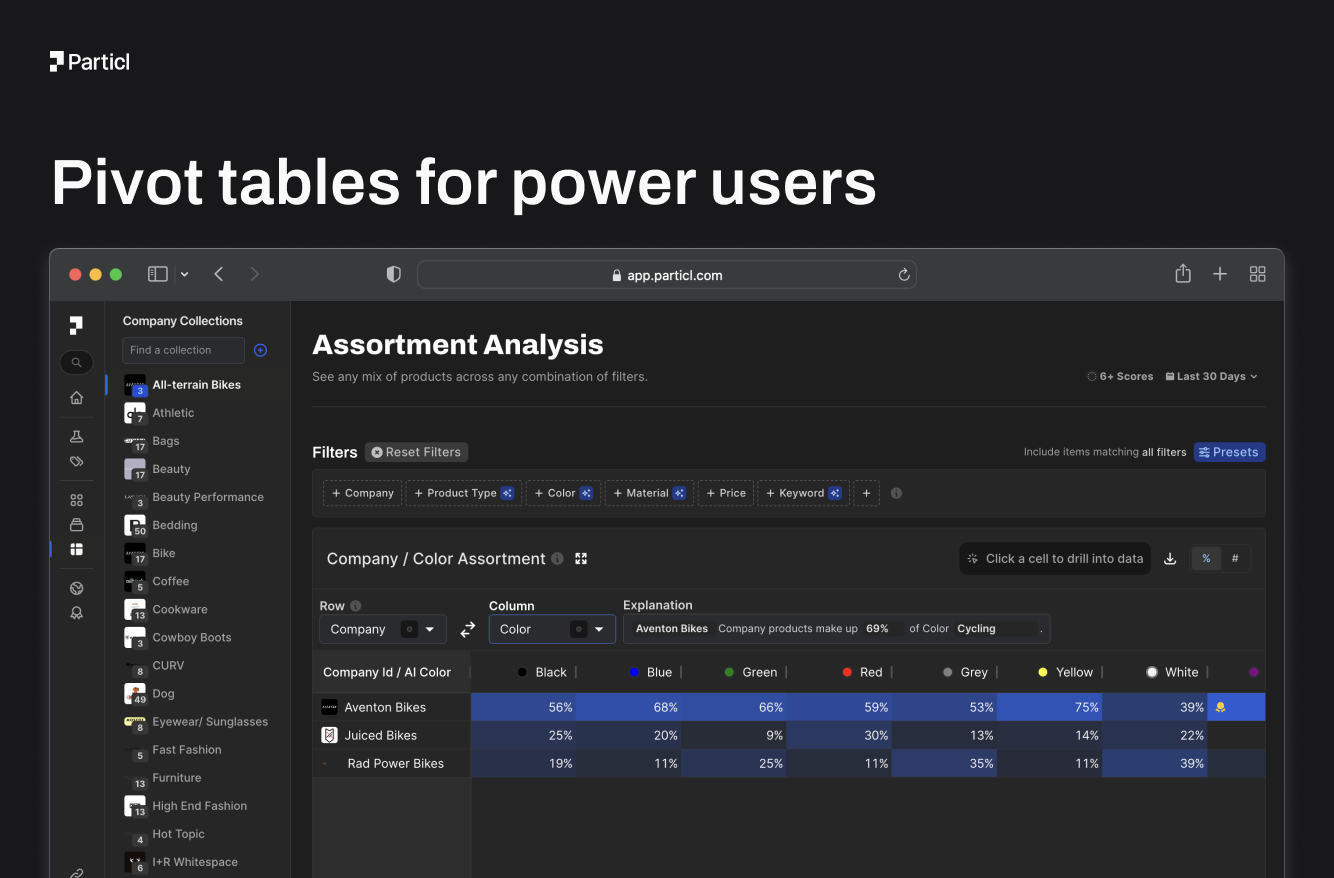Open the browser tab overview icon
The image size is (1334, 878).
pos(1258,274)
